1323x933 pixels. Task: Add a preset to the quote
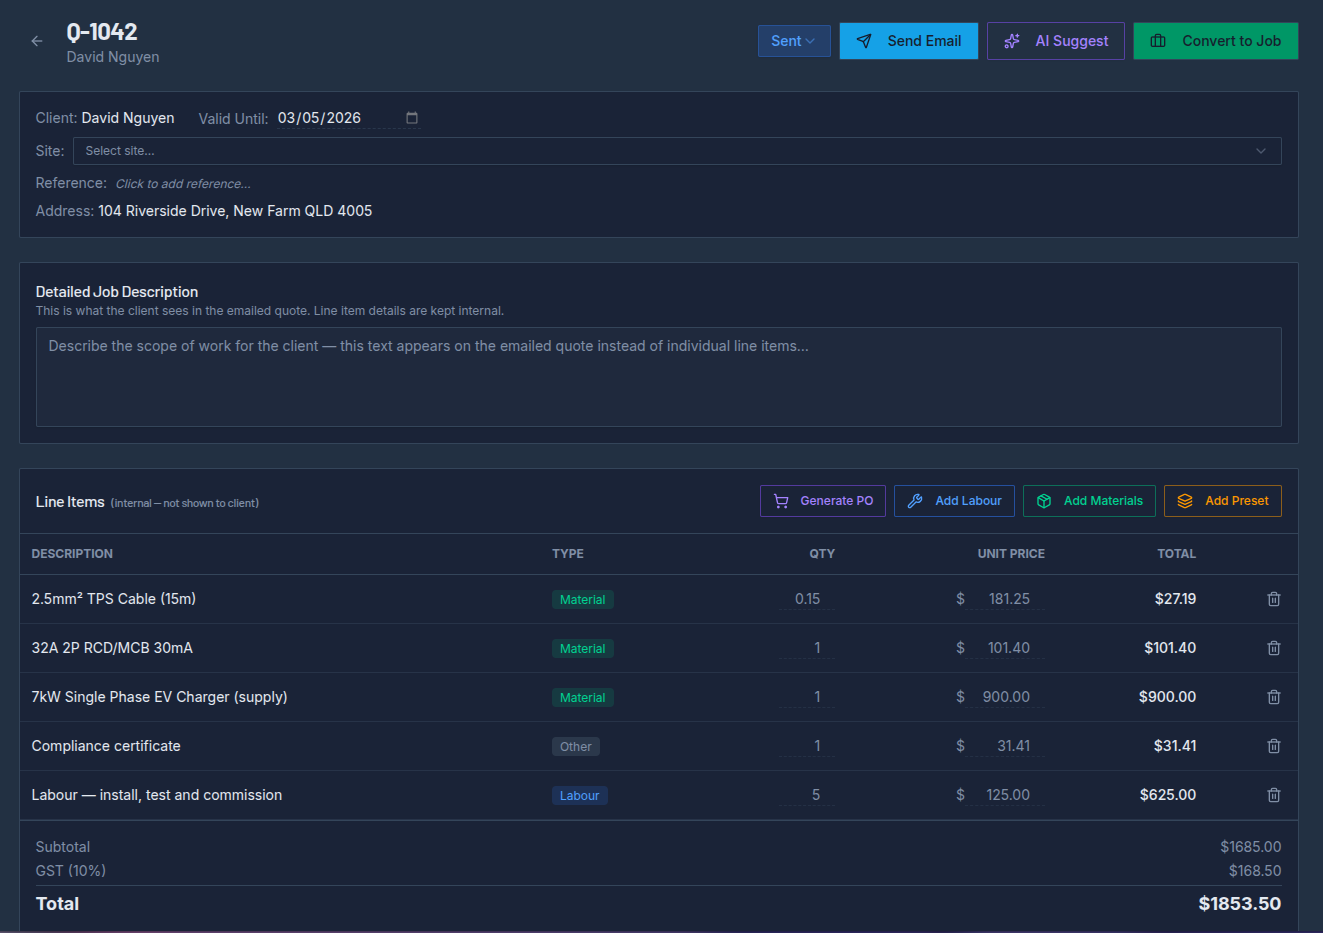click(x=1223, y=501)
